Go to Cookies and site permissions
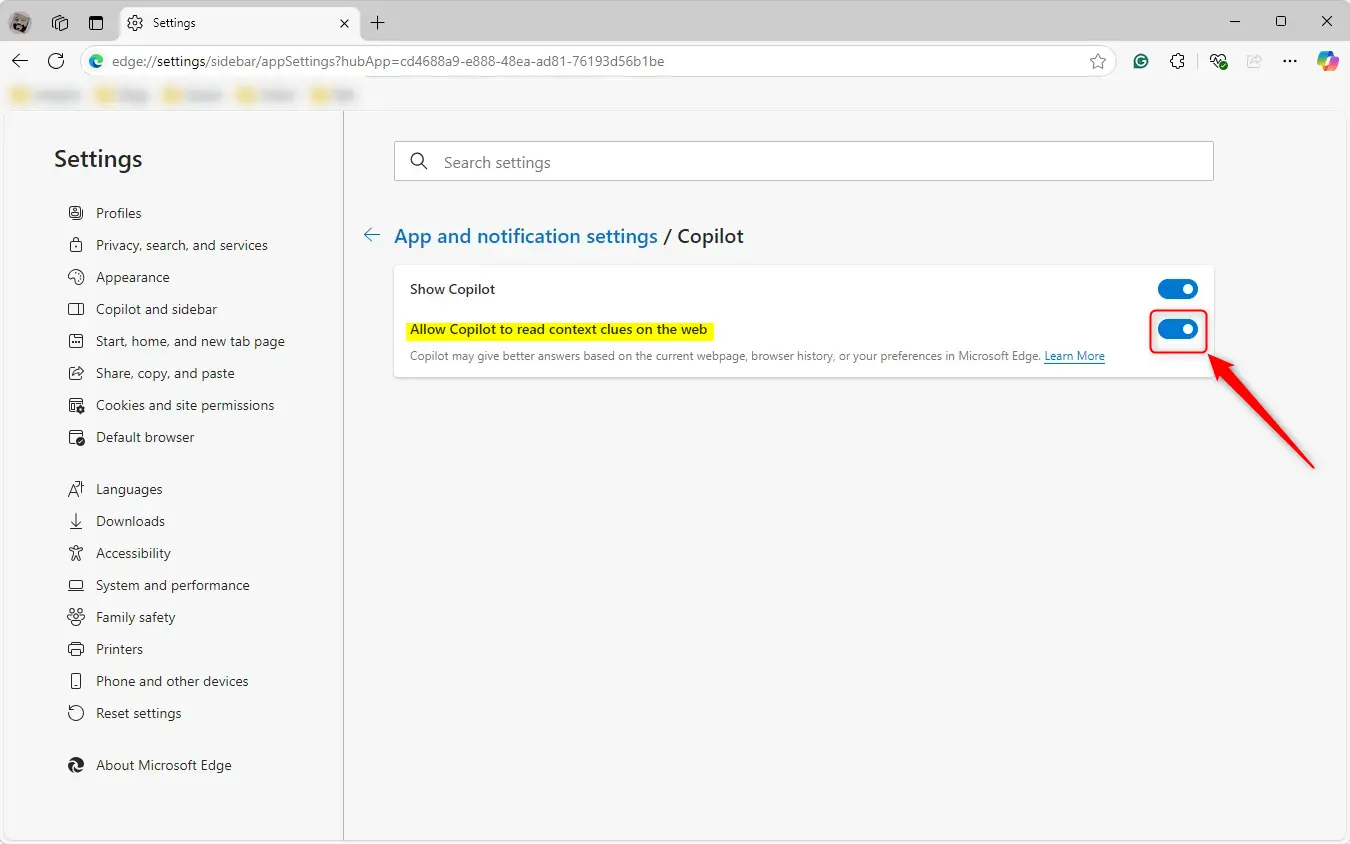 tap(184, 405)
